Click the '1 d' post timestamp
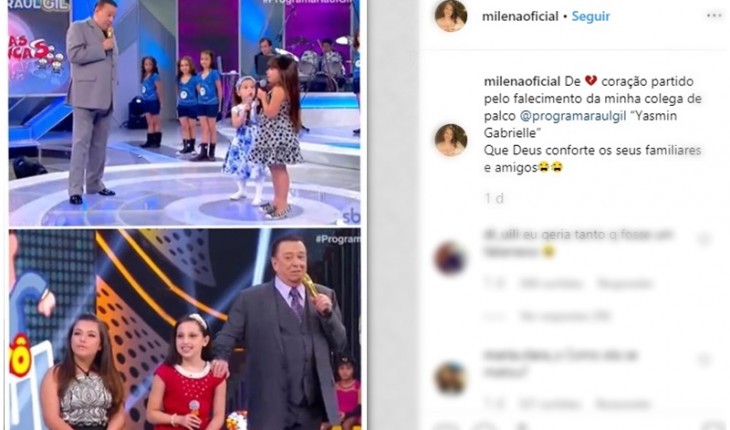The width and height of the screenshot is (730, 430). [494, 199]
